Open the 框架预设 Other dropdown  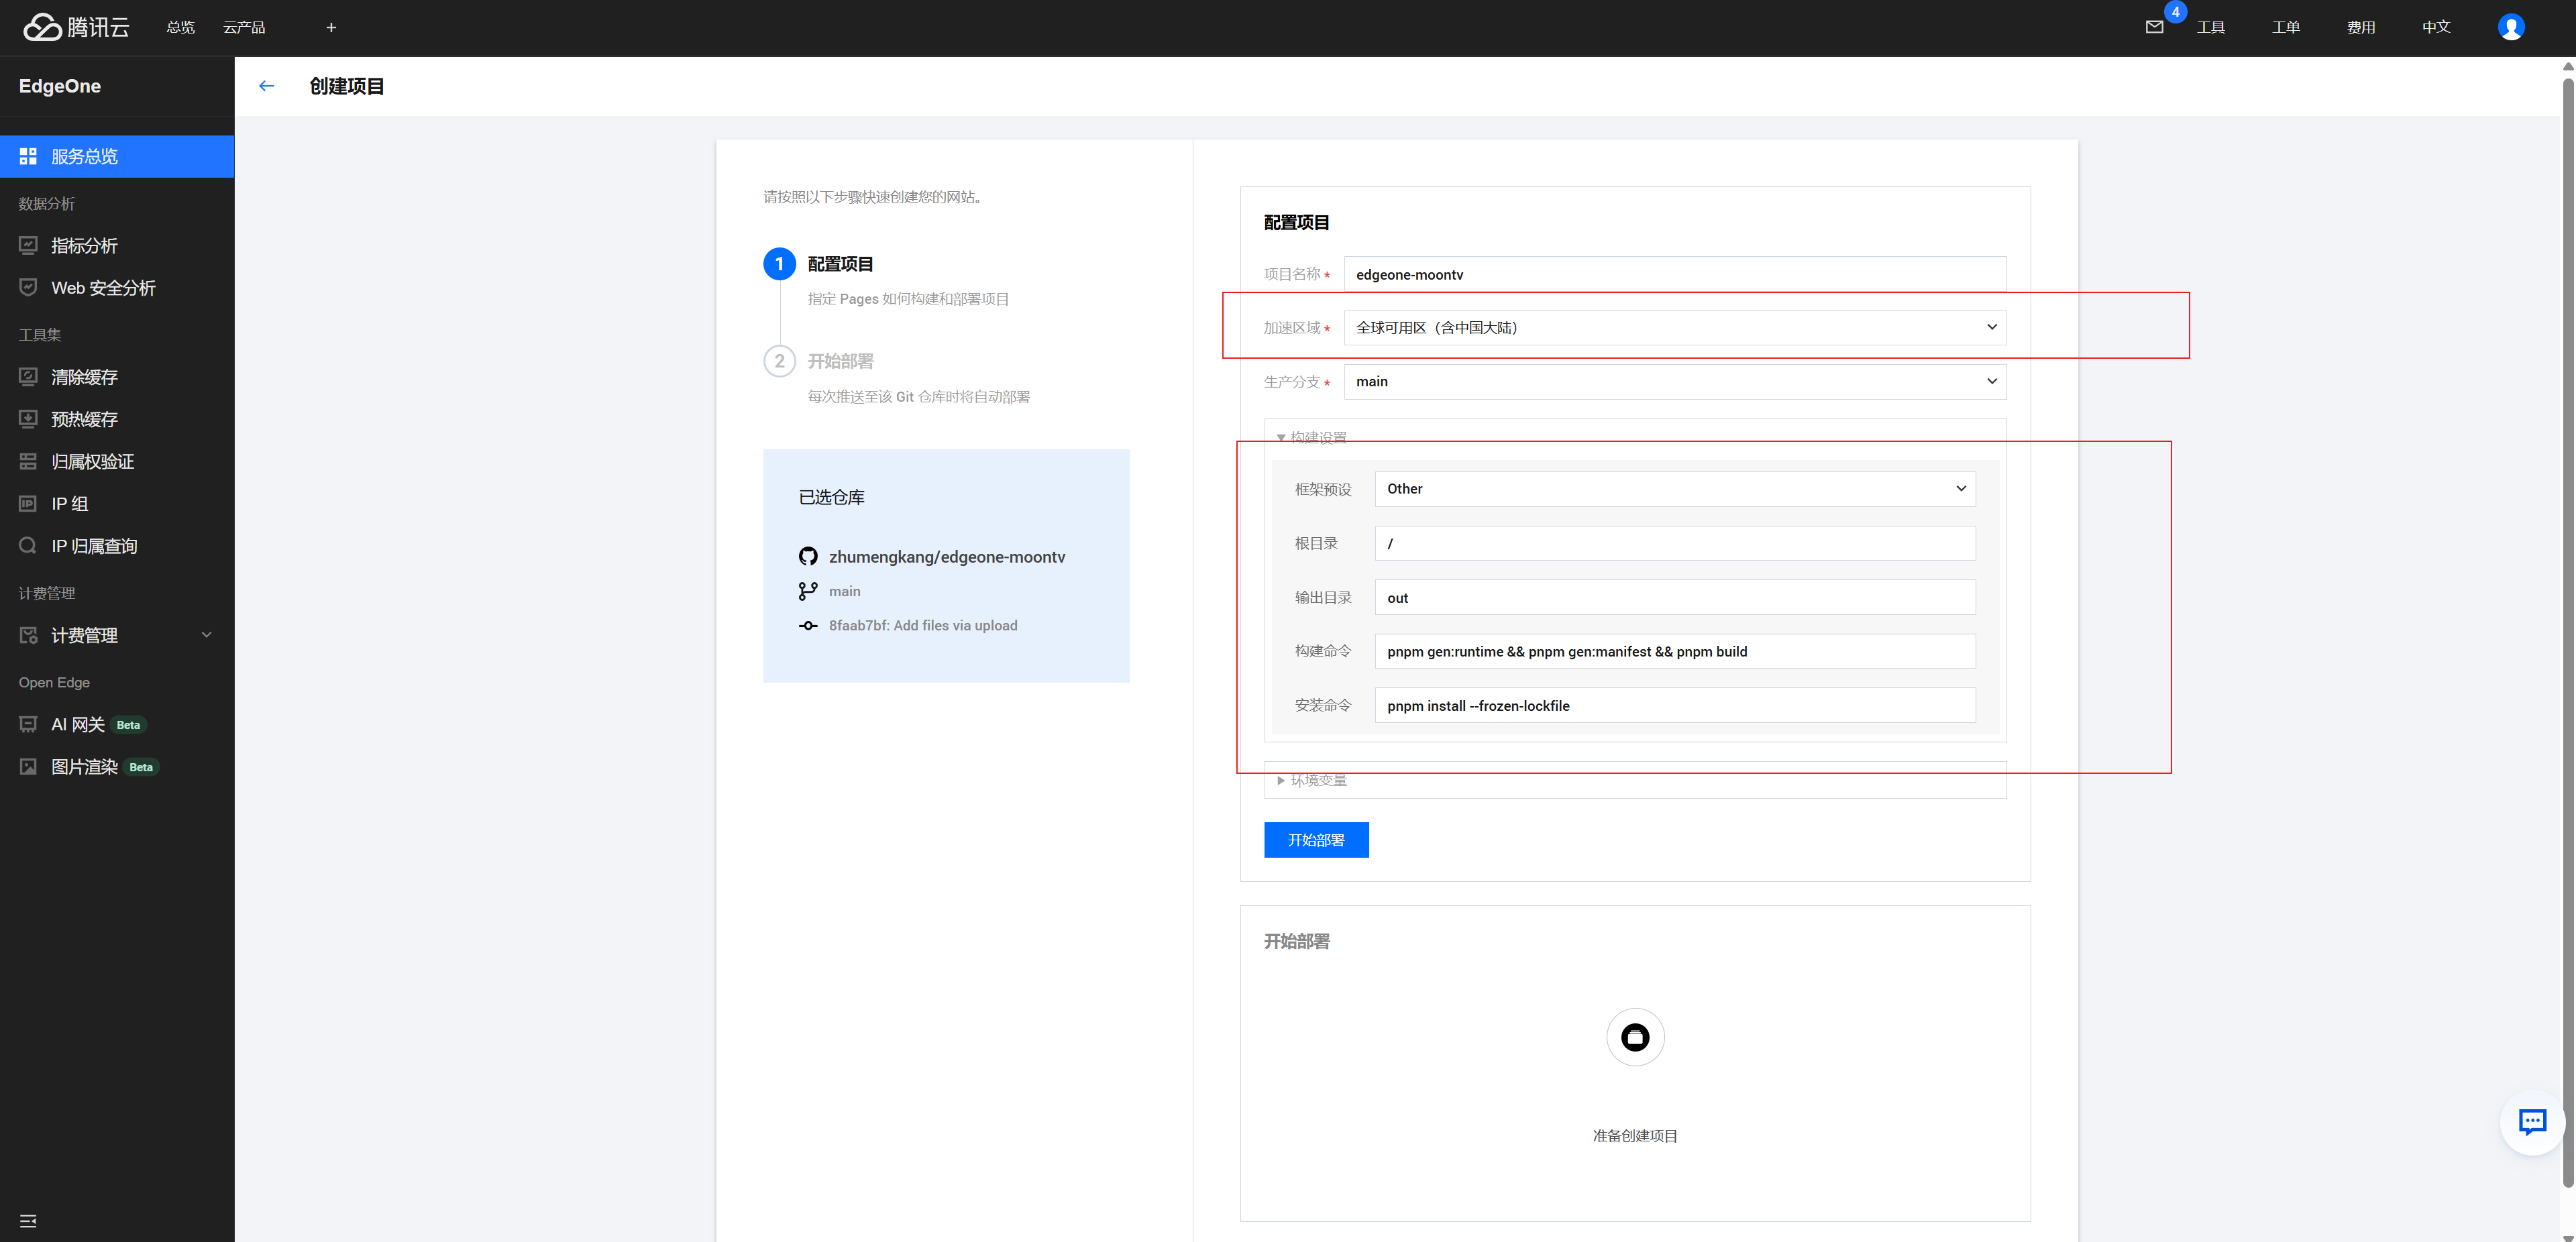pyautogui.click(x=1674, y=489)
